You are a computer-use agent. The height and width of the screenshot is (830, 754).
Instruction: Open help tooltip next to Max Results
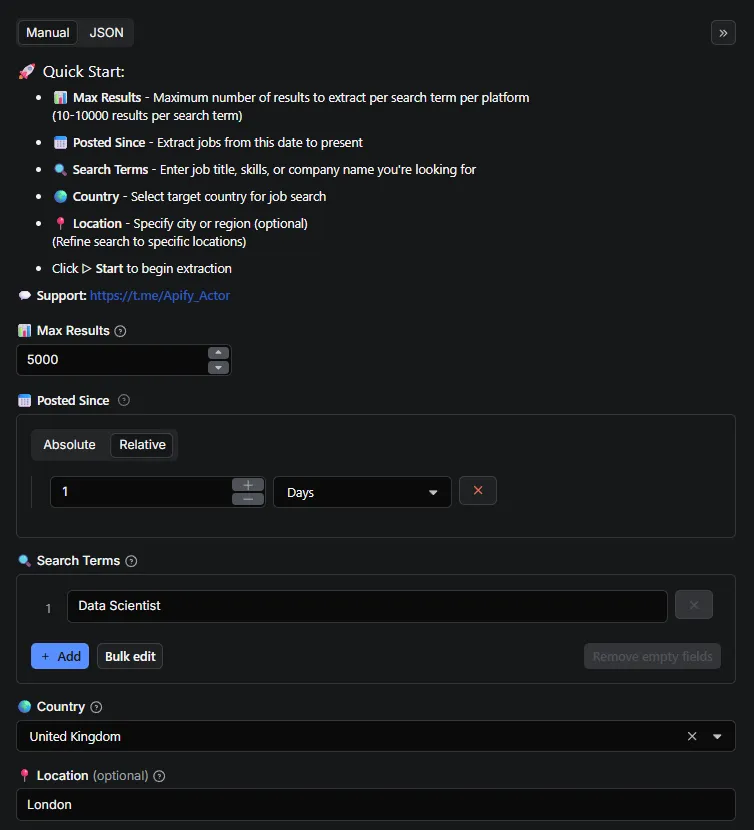(121, 331)
